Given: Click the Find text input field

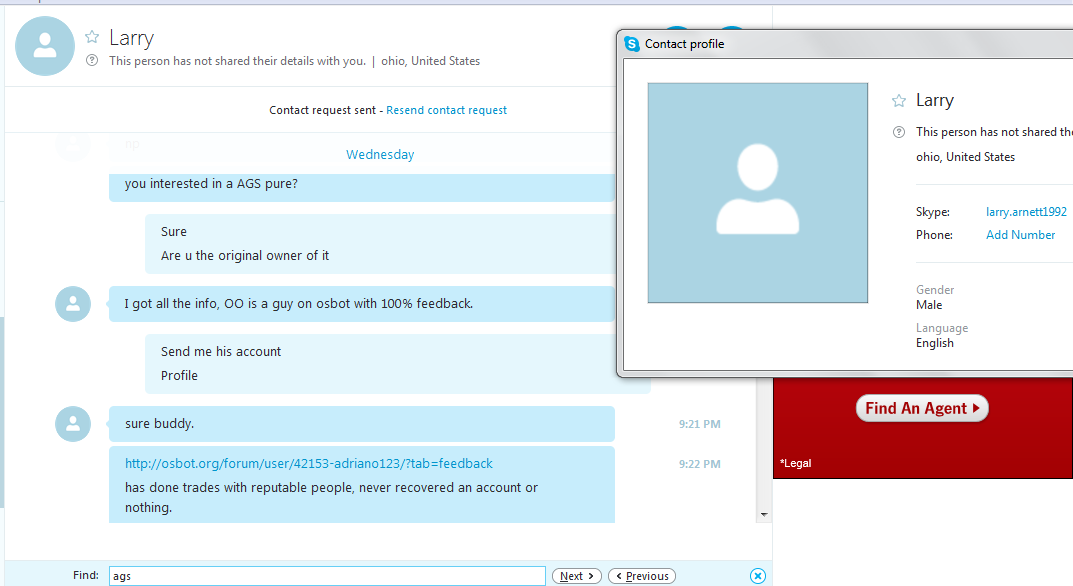Looking at the screenshot, I should [x=327, y=576].
